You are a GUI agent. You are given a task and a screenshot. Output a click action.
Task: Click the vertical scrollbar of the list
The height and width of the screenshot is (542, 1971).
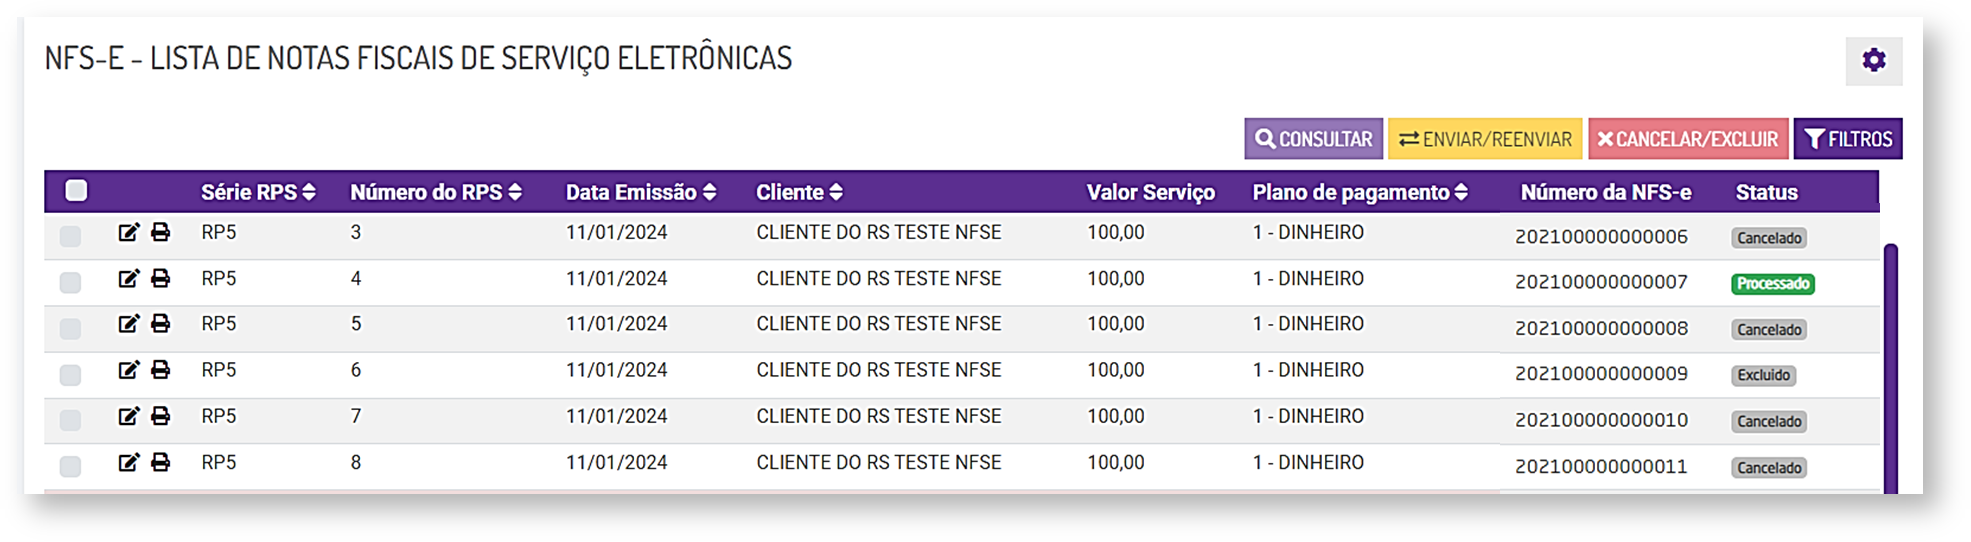coord(1890,368)
